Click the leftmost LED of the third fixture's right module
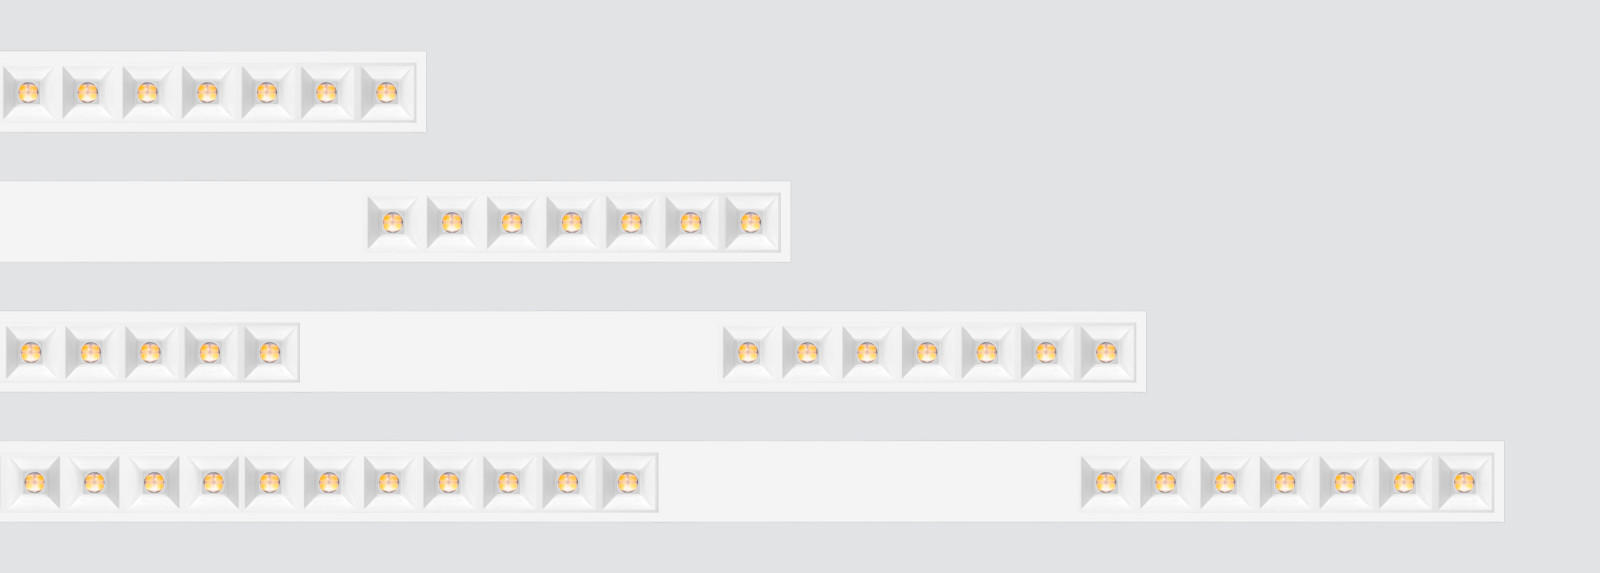This screenshot has height=573, width=1600. pos(748,352)
